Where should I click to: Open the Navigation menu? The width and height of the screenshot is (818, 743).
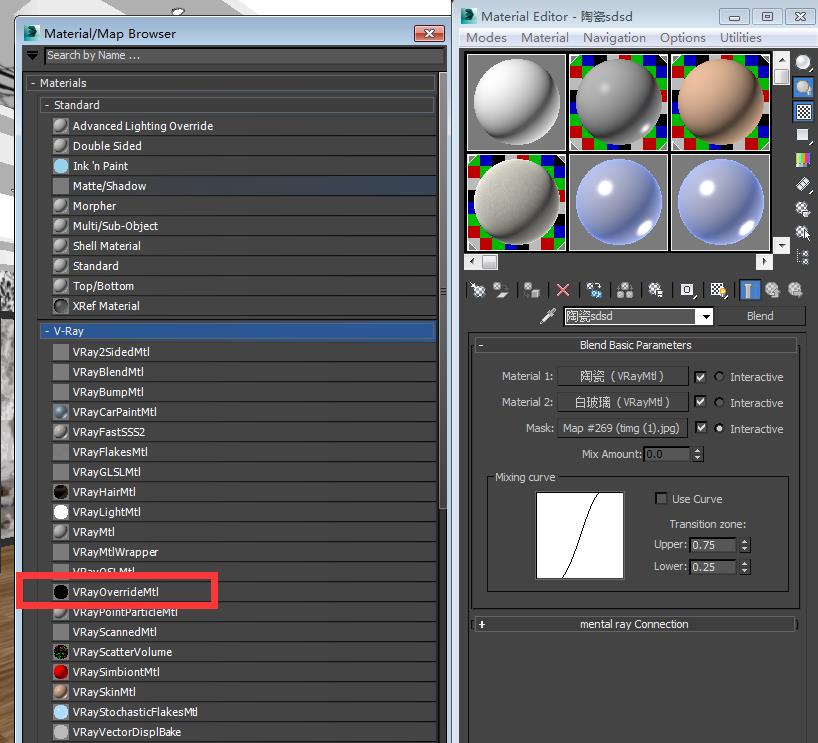click(614, 37)
